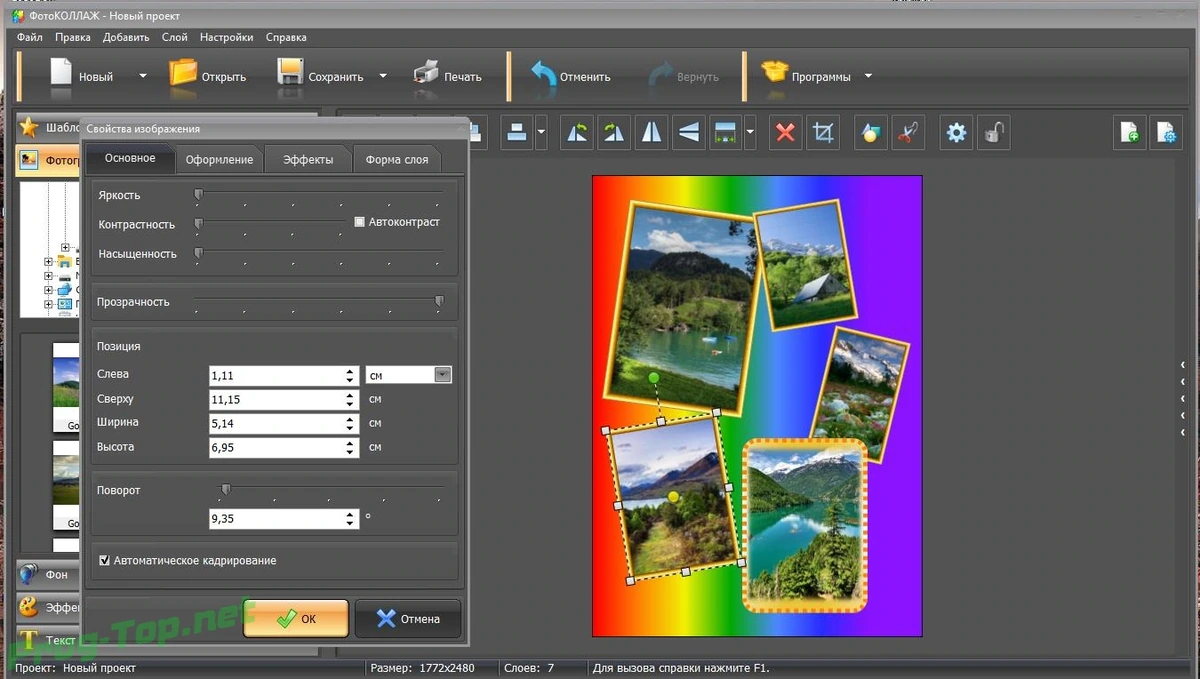Viewport: 1200px width, 679px height.
Task: Flip the image vertically via toolbar icon
Action: (688, 133)
